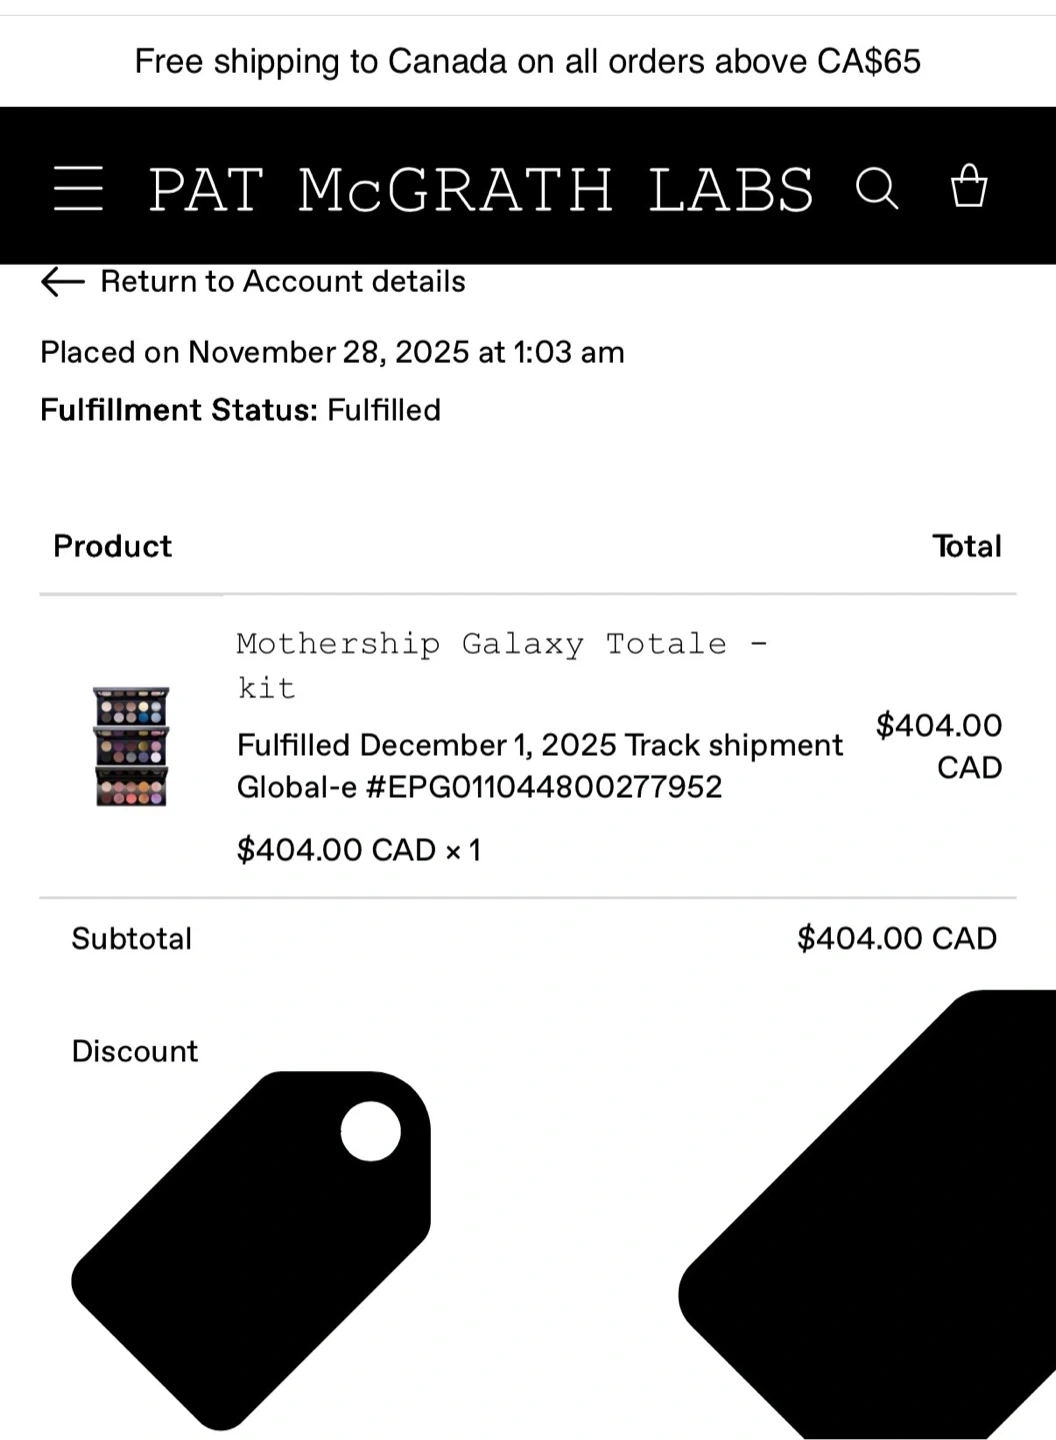Click the Total column header

coord(966,546)
